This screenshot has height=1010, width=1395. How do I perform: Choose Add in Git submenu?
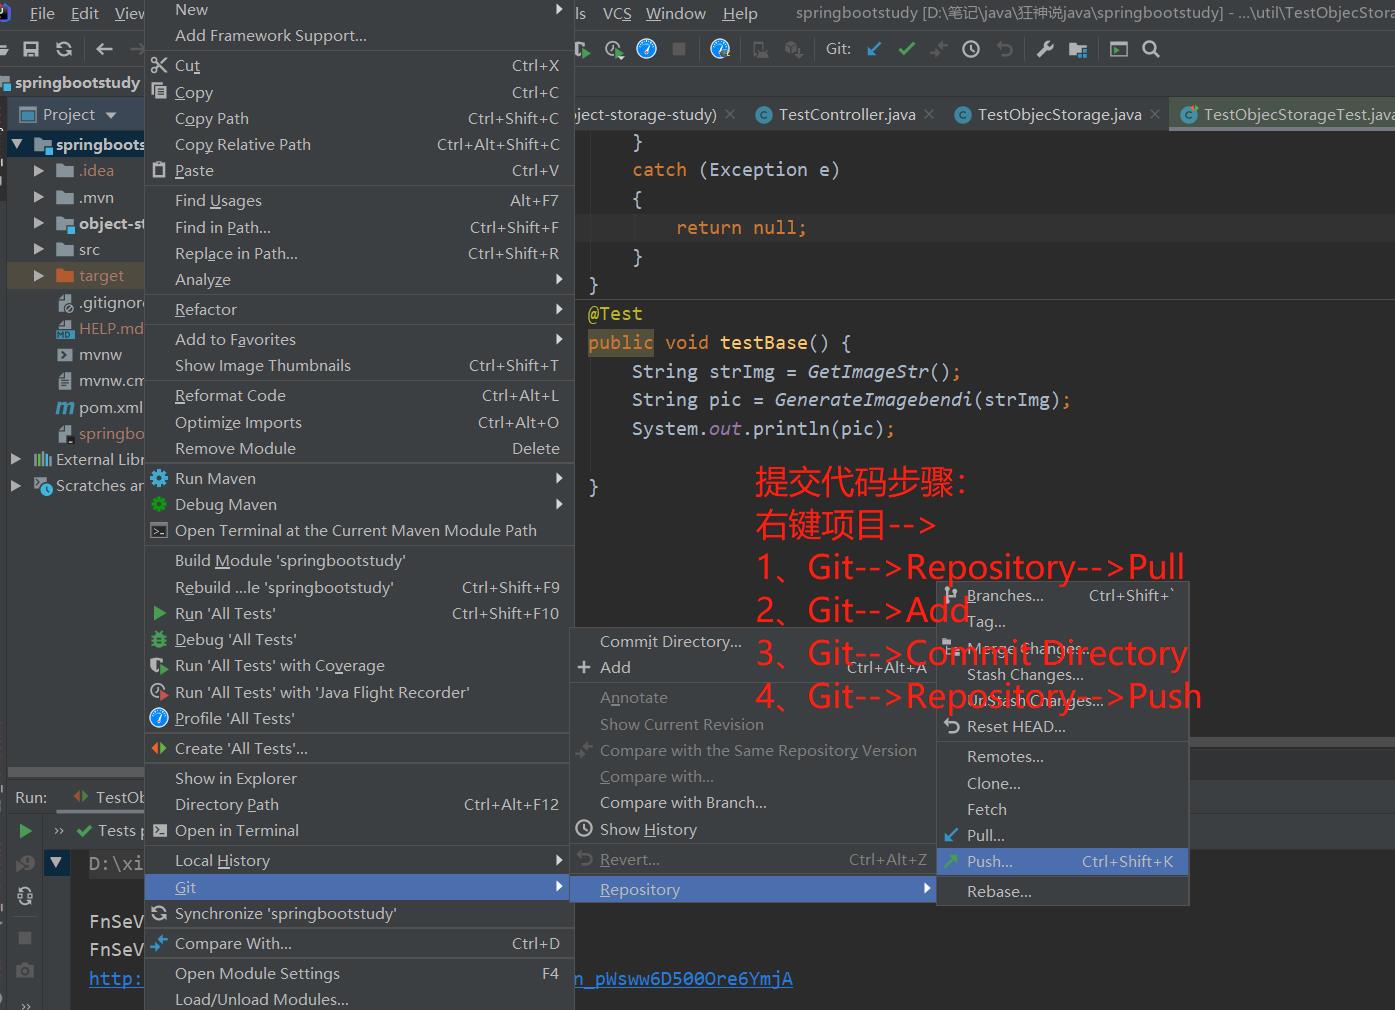coord(753,667)
